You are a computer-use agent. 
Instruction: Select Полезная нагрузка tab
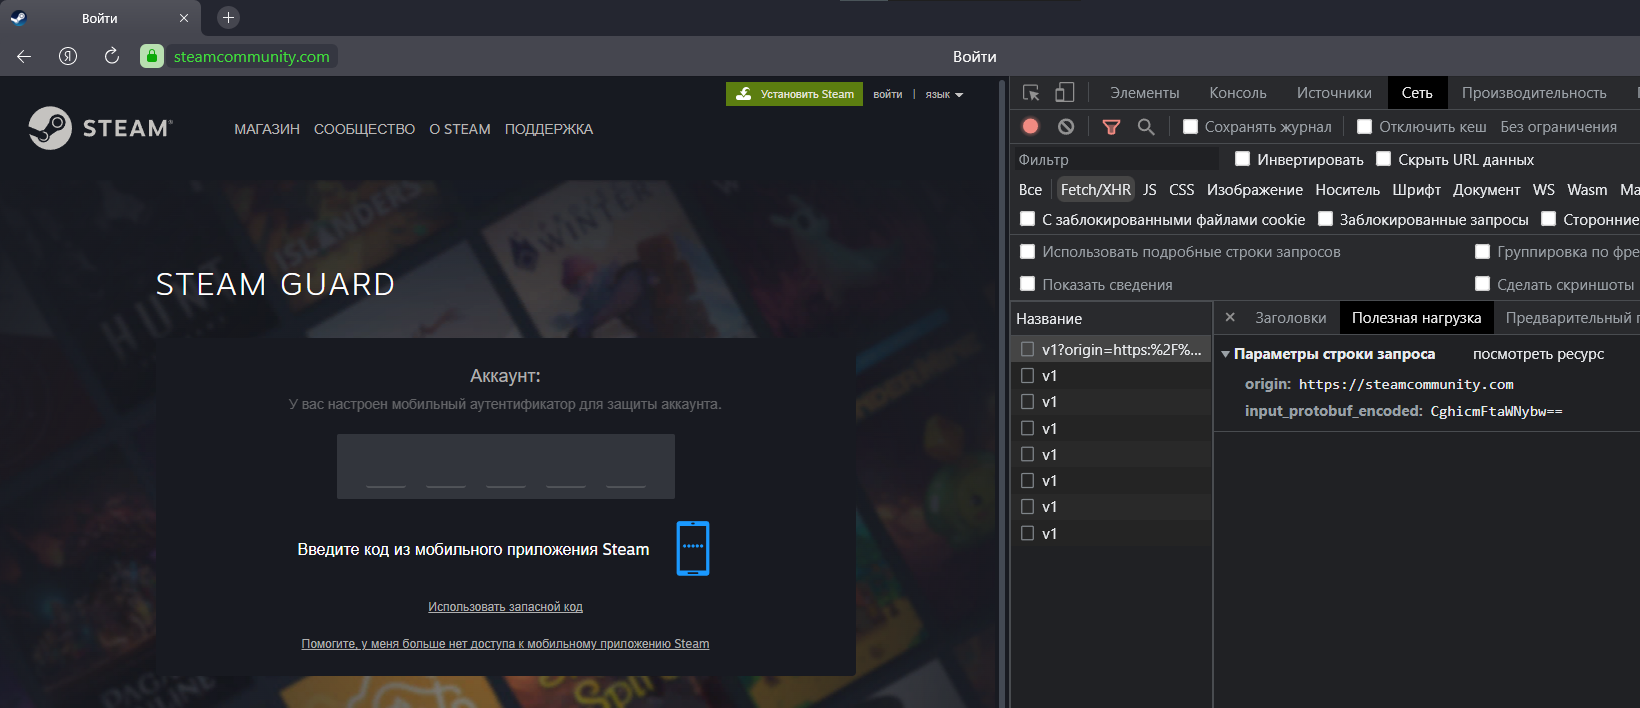(1416, 318)
